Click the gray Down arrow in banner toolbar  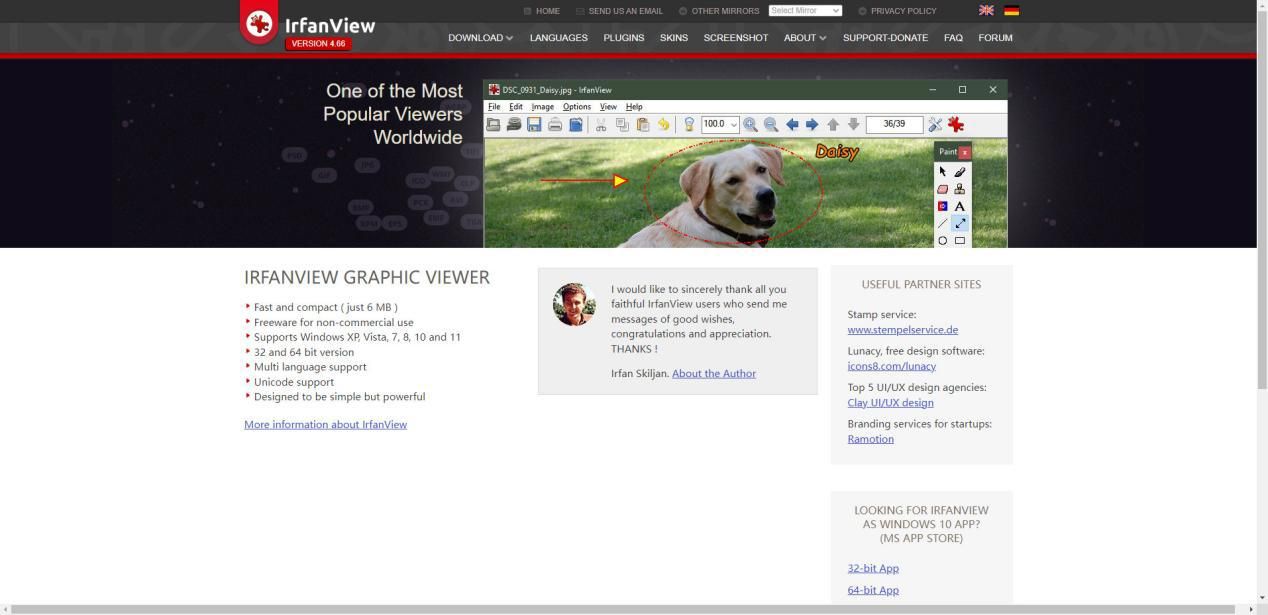point(853,125)
